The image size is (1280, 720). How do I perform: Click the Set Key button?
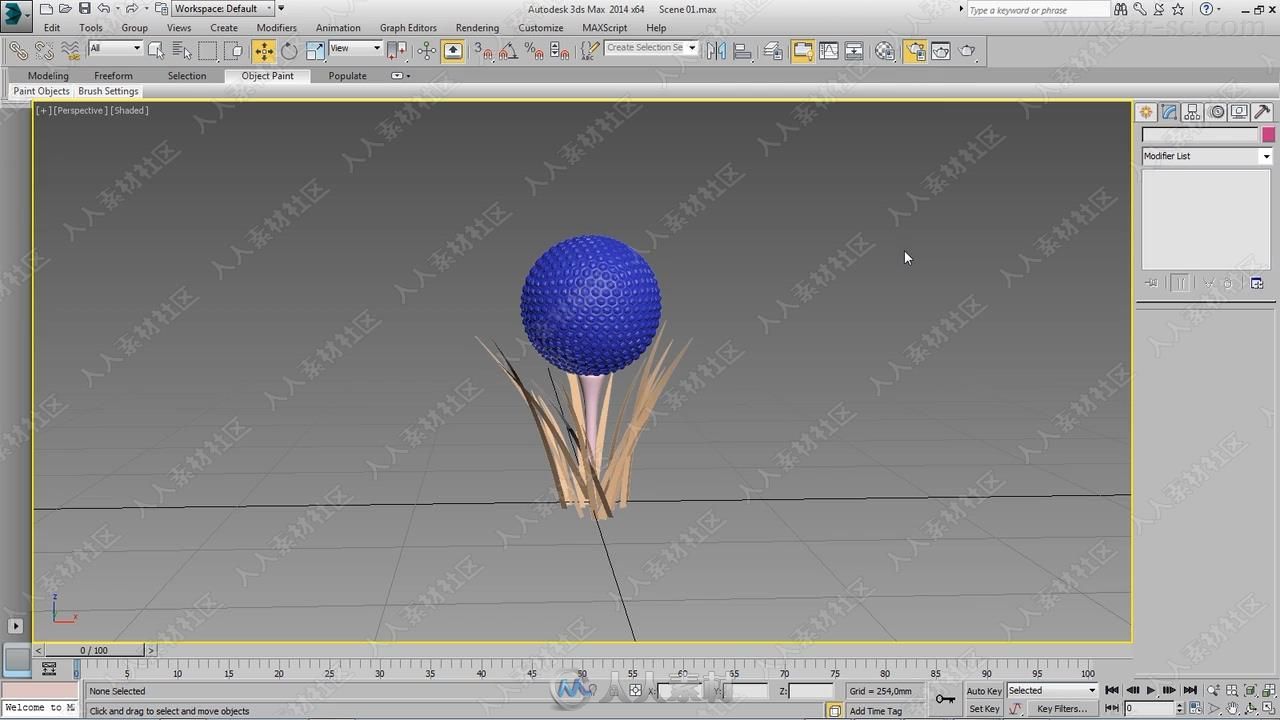pos(984,709)
